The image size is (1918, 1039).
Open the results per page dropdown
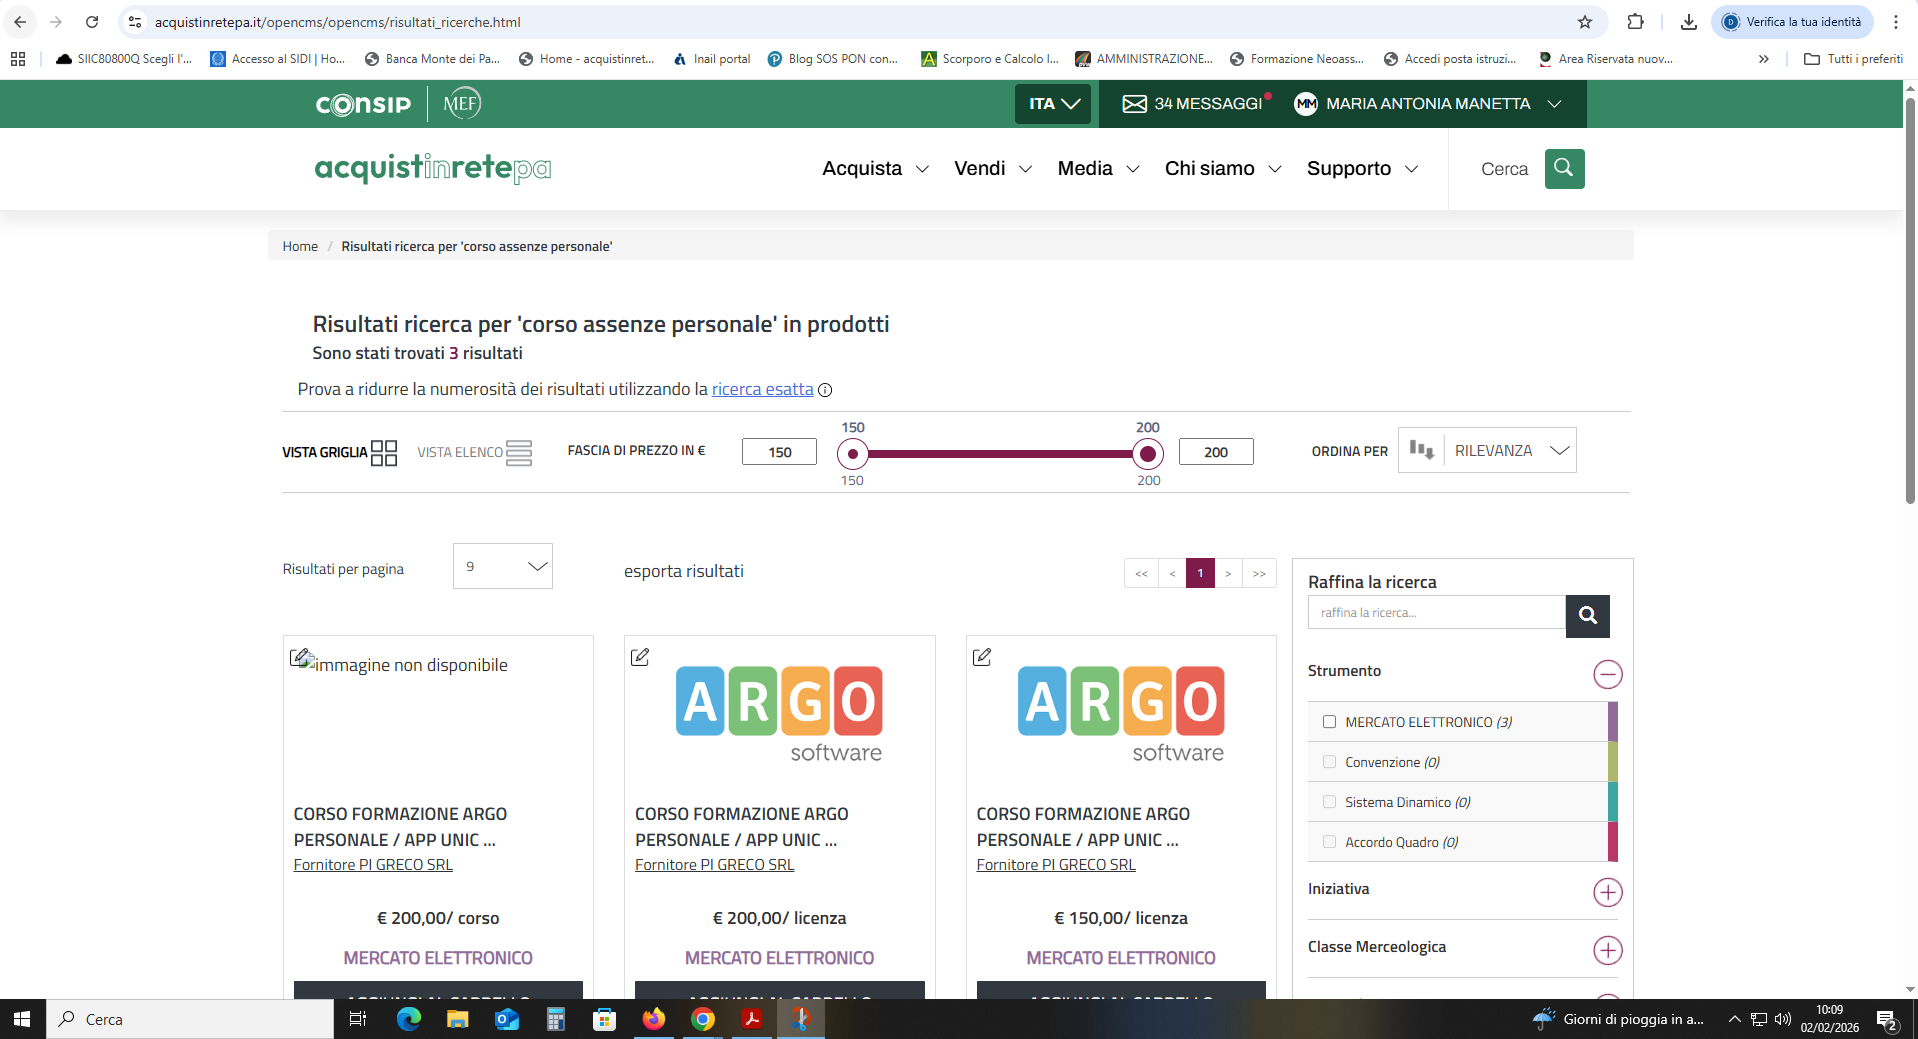tap(502, 567)
